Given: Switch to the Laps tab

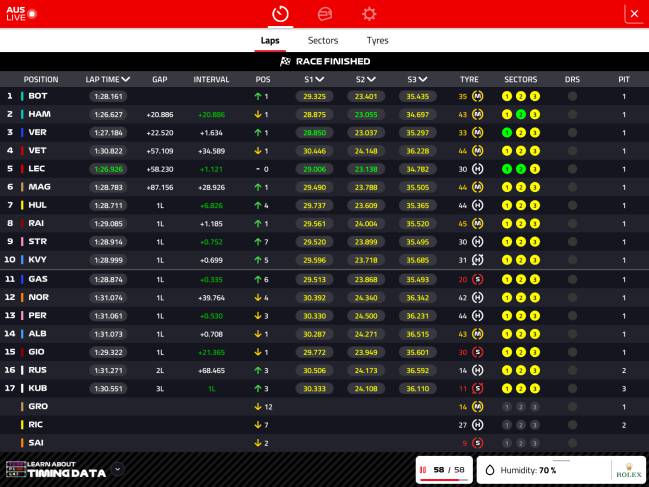Looking at the screenshot, I should [270, 41].
